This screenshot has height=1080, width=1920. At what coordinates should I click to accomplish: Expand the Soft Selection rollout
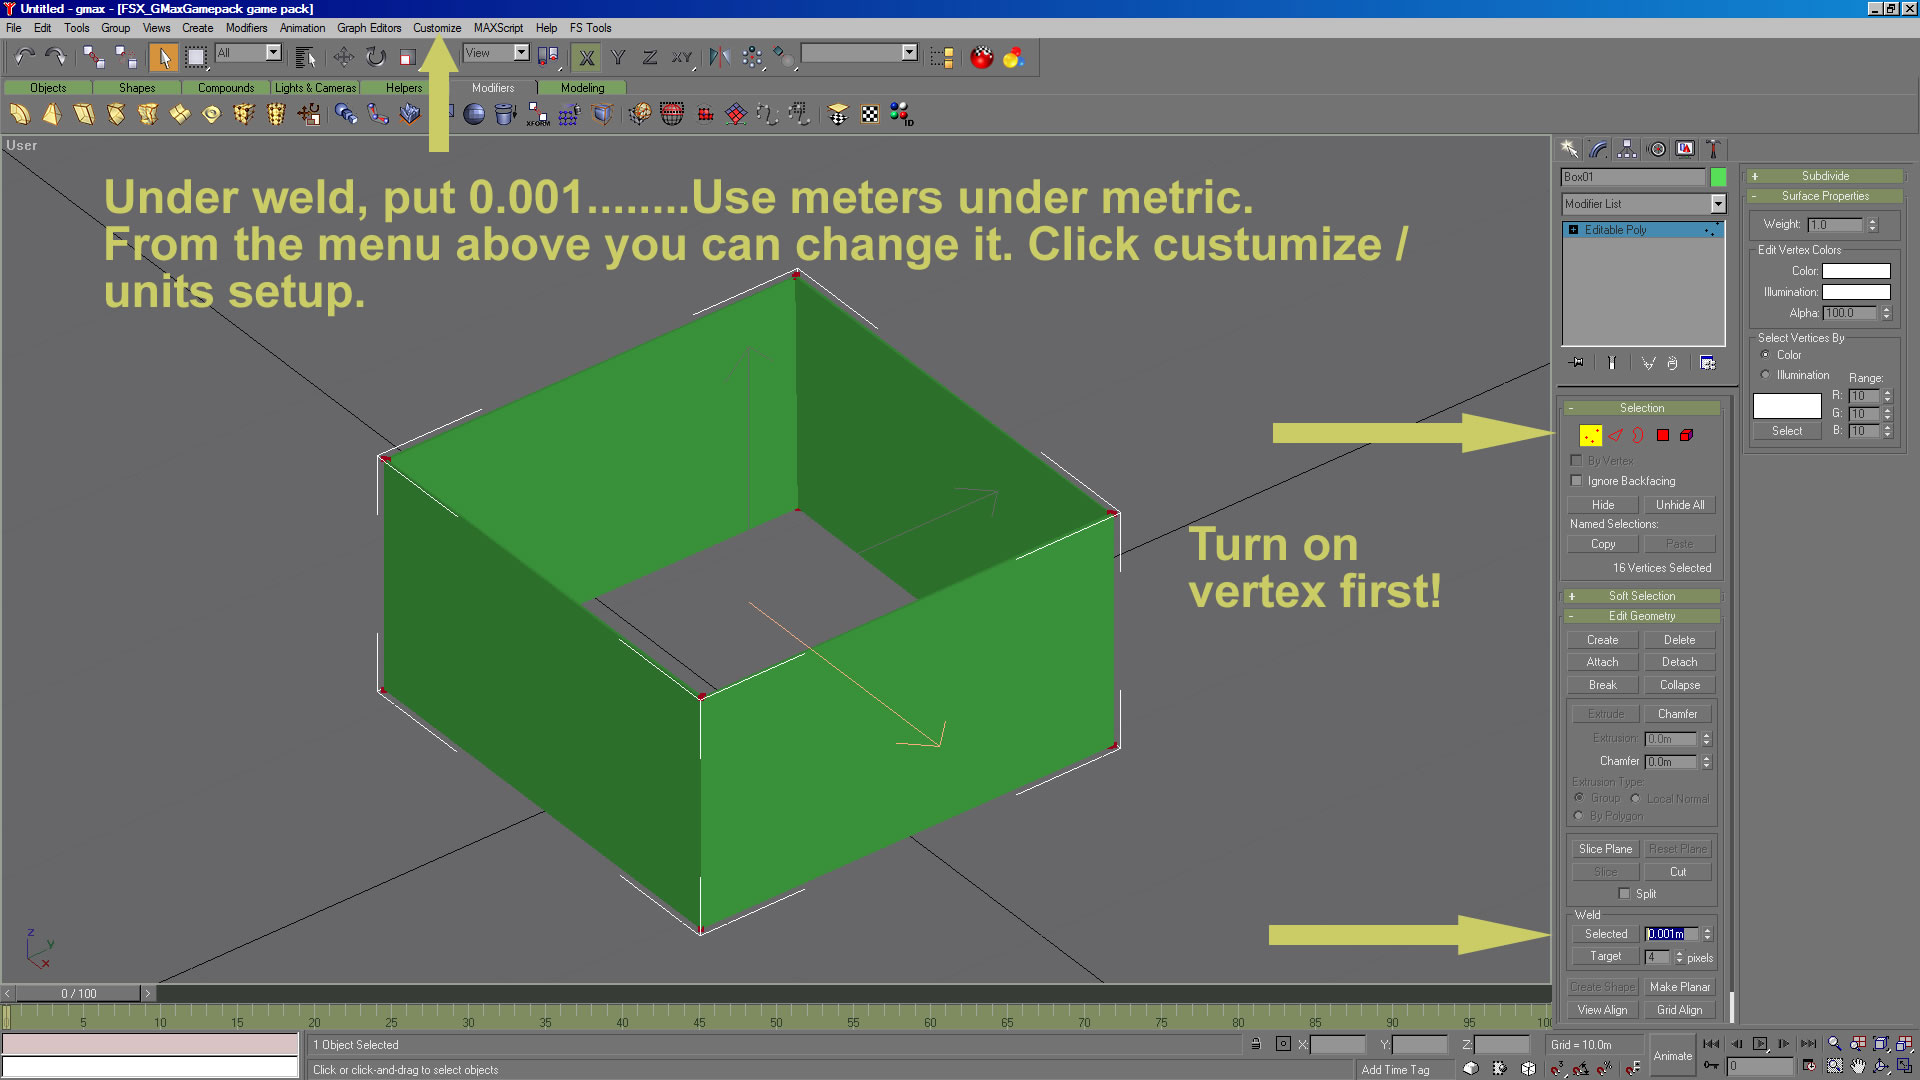point(1641,596)
